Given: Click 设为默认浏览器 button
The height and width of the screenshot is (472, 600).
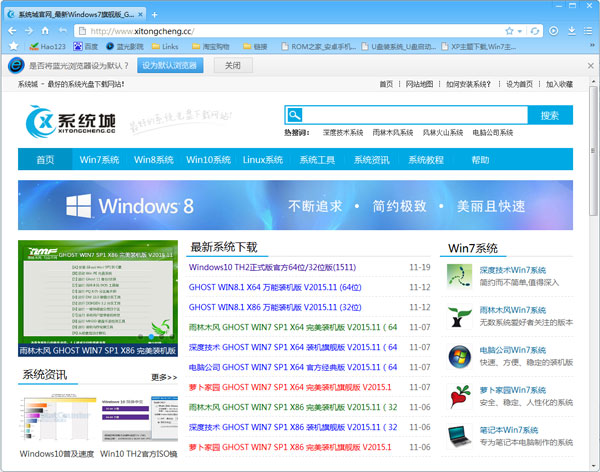Looking at the screenshot, I should click(x=170, y=65).
